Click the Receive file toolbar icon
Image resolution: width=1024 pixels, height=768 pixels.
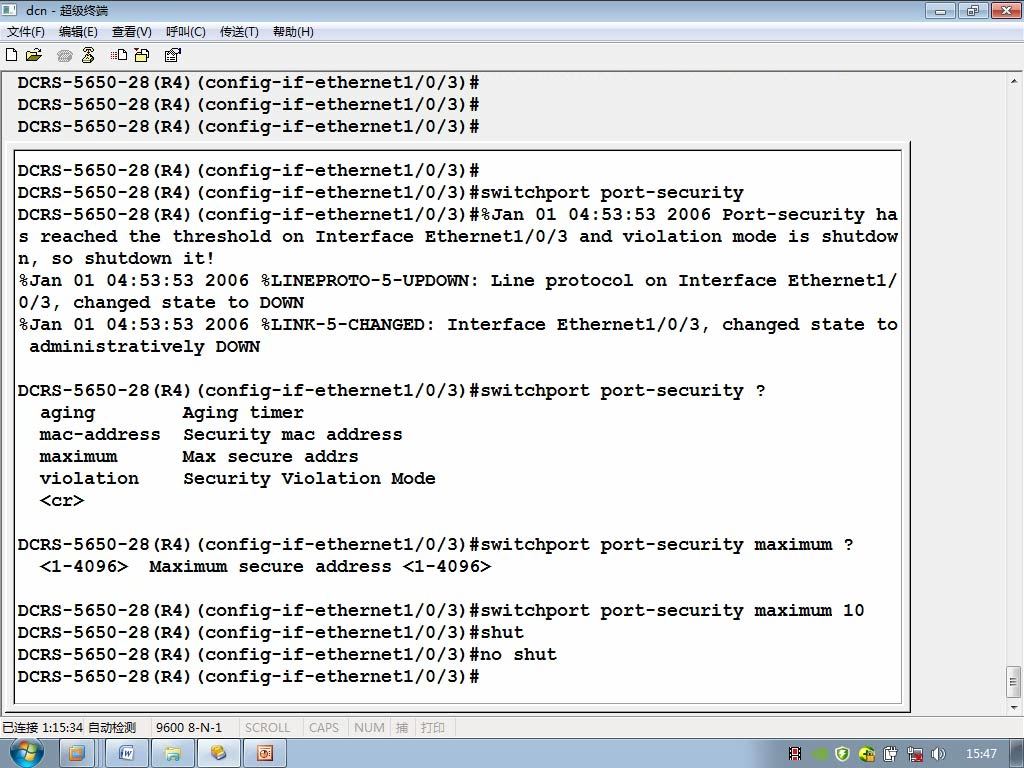click(142, 55)
